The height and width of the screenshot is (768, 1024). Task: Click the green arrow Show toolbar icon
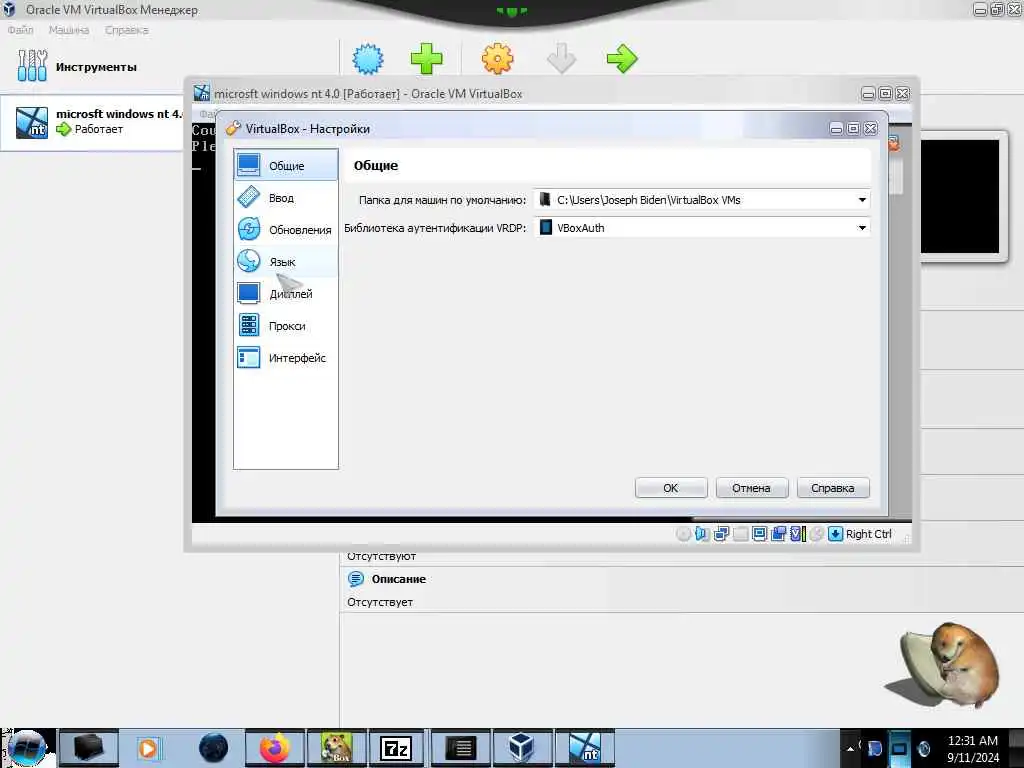click(x=622, y=59)
